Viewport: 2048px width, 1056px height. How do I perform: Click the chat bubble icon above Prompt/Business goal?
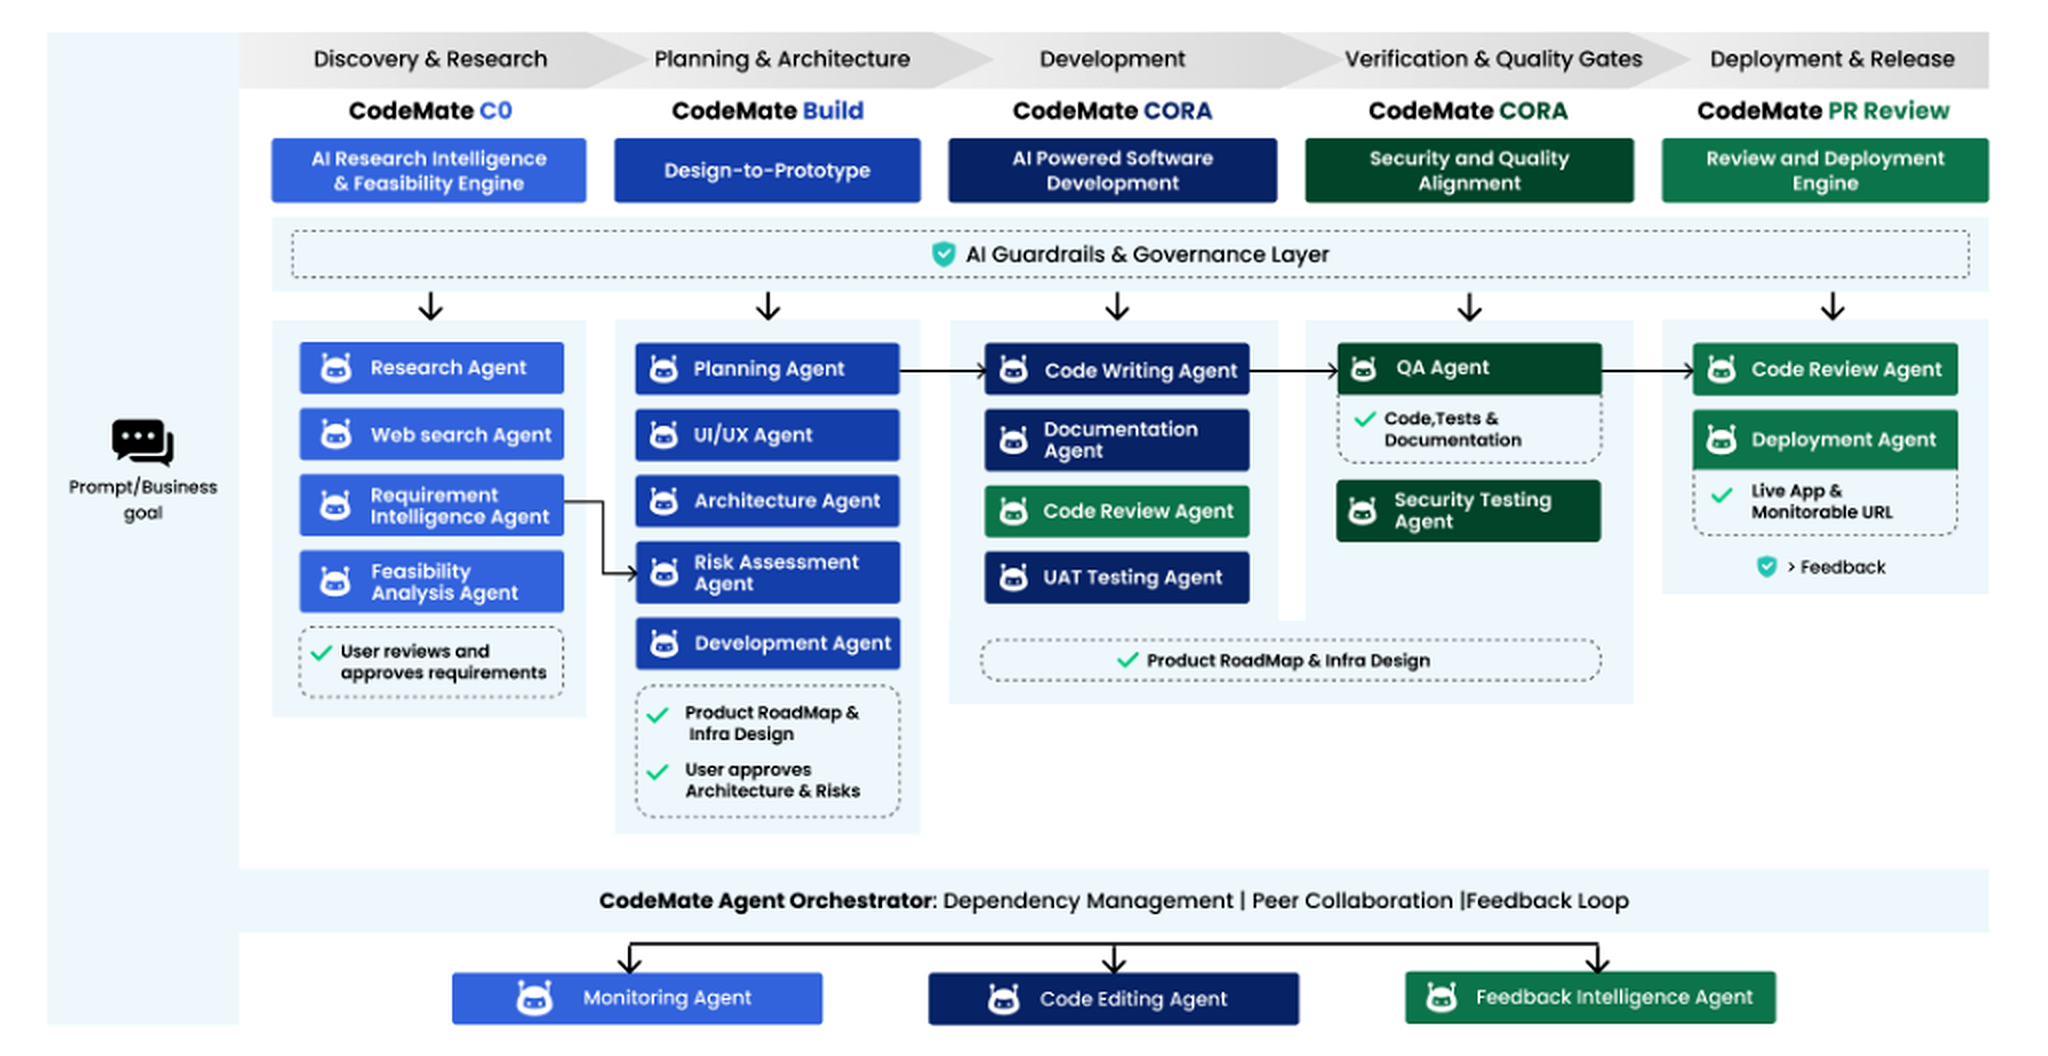point(143,442)
